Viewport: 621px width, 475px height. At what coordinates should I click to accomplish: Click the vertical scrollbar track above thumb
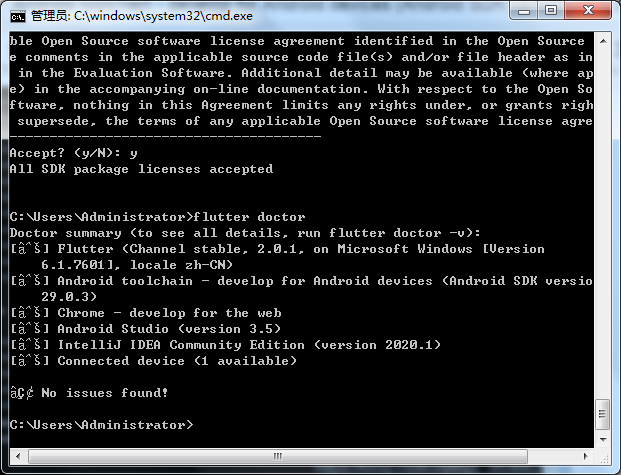click(x=603, y=224)
